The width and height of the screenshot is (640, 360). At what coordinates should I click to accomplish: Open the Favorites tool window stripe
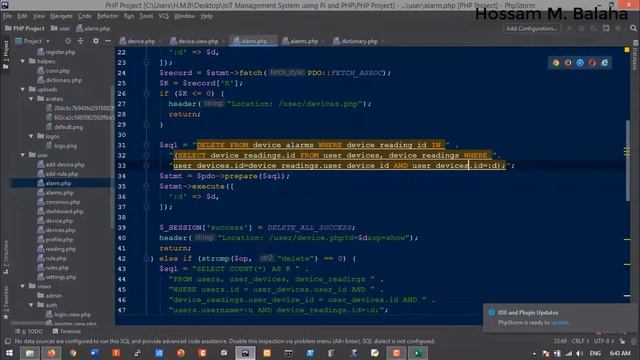(6, 302)
